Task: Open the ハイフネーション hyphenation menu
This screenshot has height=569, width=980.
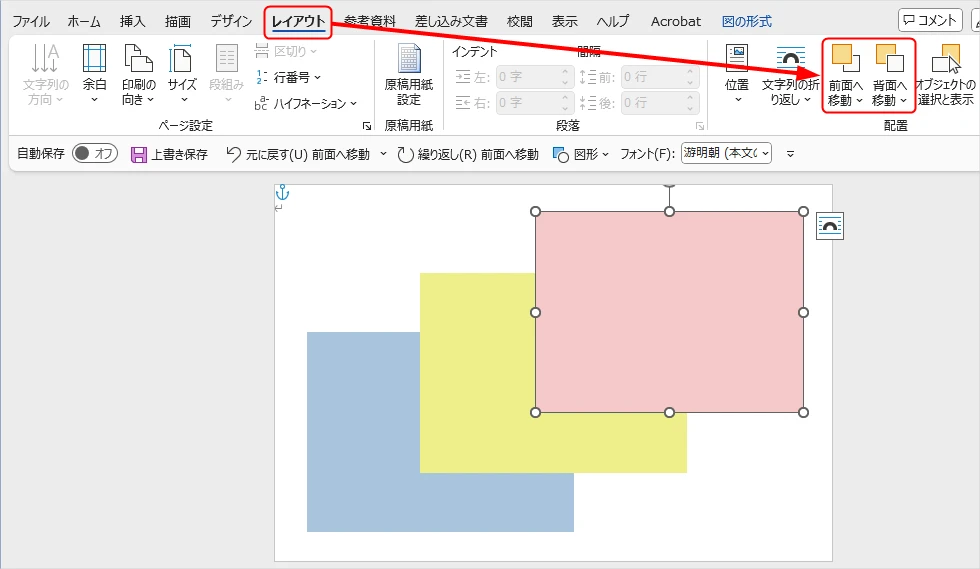Action: [306, 103]
